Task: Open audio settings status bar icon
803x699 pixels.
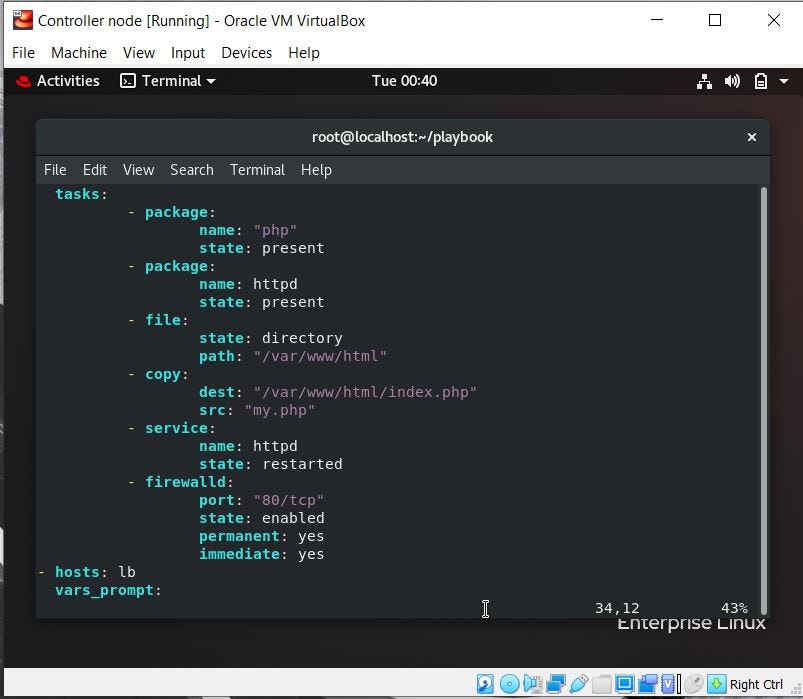Action: pyautogui.click(x=533, y=684)
